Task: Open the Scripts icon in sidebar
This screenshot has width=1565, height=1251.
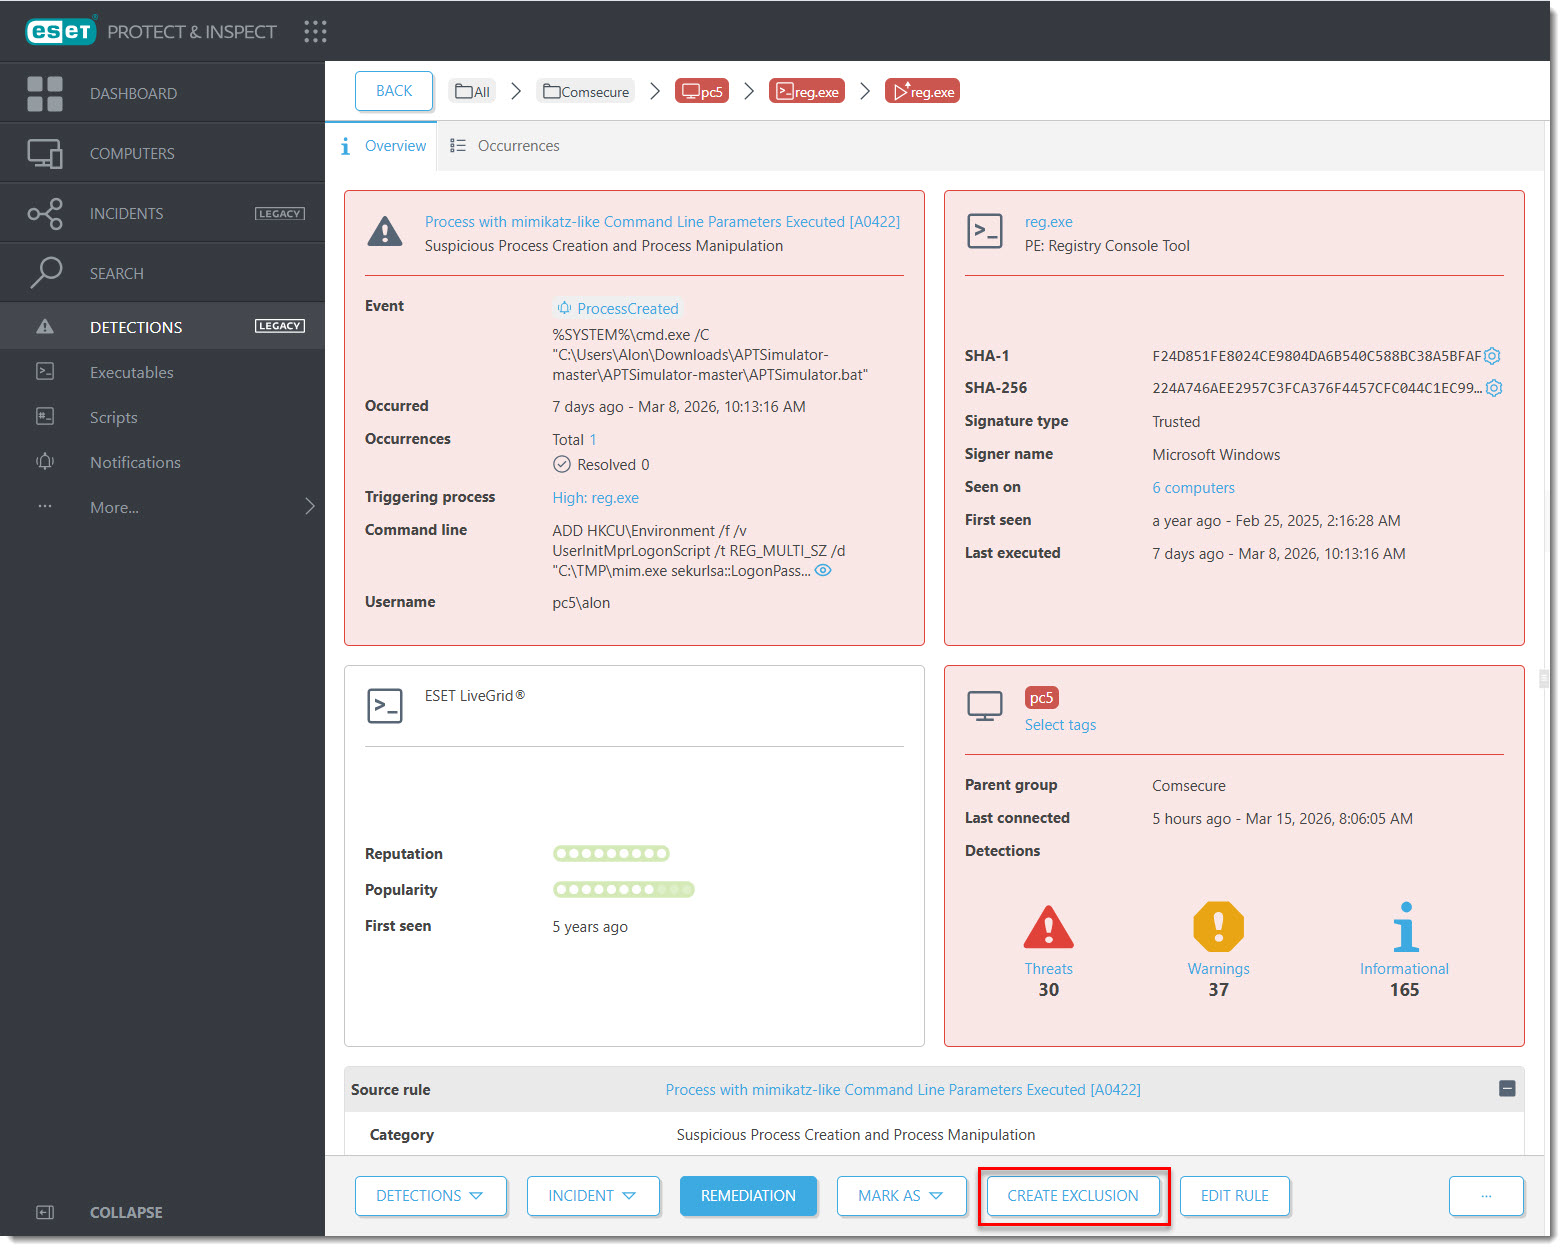Action: [45, 417]
